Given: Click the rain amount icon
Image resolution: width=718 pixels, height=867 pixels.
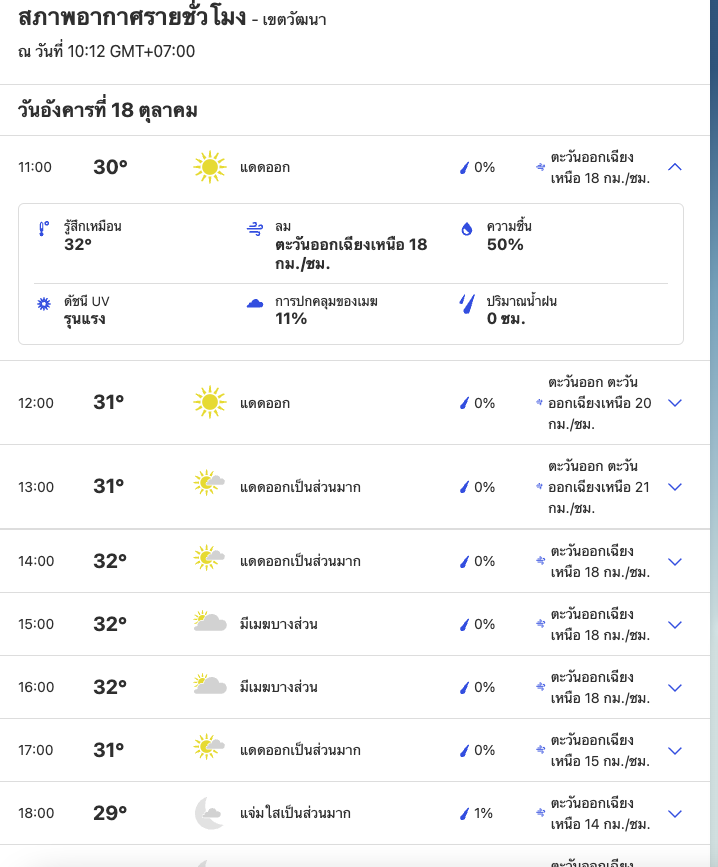Looking at the screenshot, I should [466, 302].
